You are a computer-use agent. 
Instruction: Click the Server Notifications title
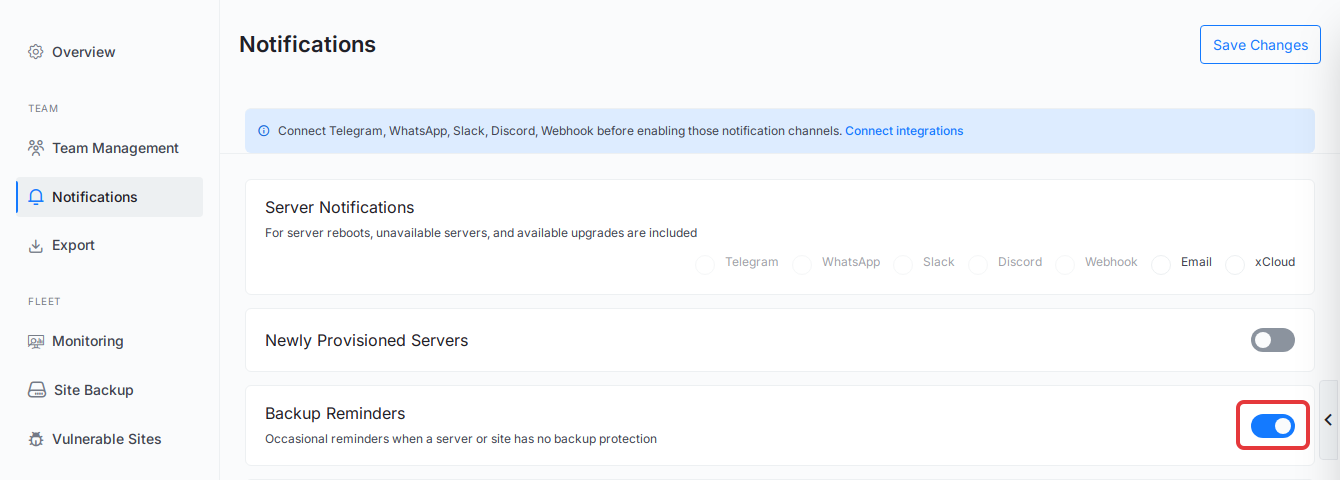[x=339, y=208]
